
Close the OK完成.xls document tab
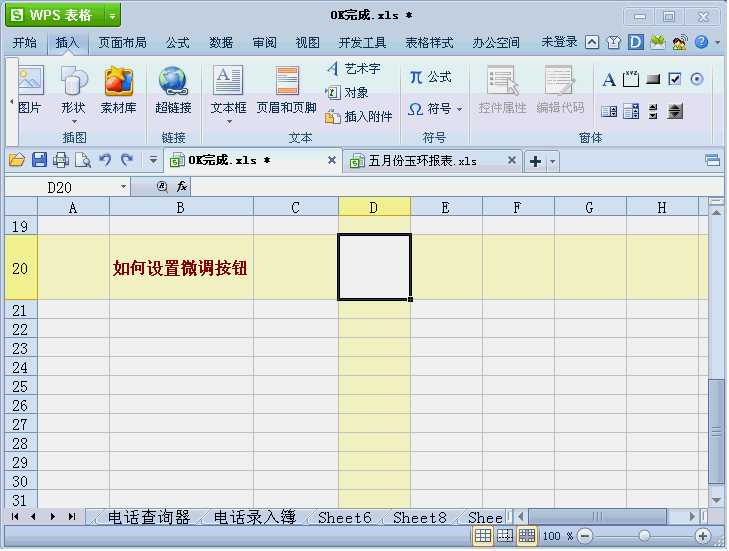pyautogui.click(x=331, y=160)
